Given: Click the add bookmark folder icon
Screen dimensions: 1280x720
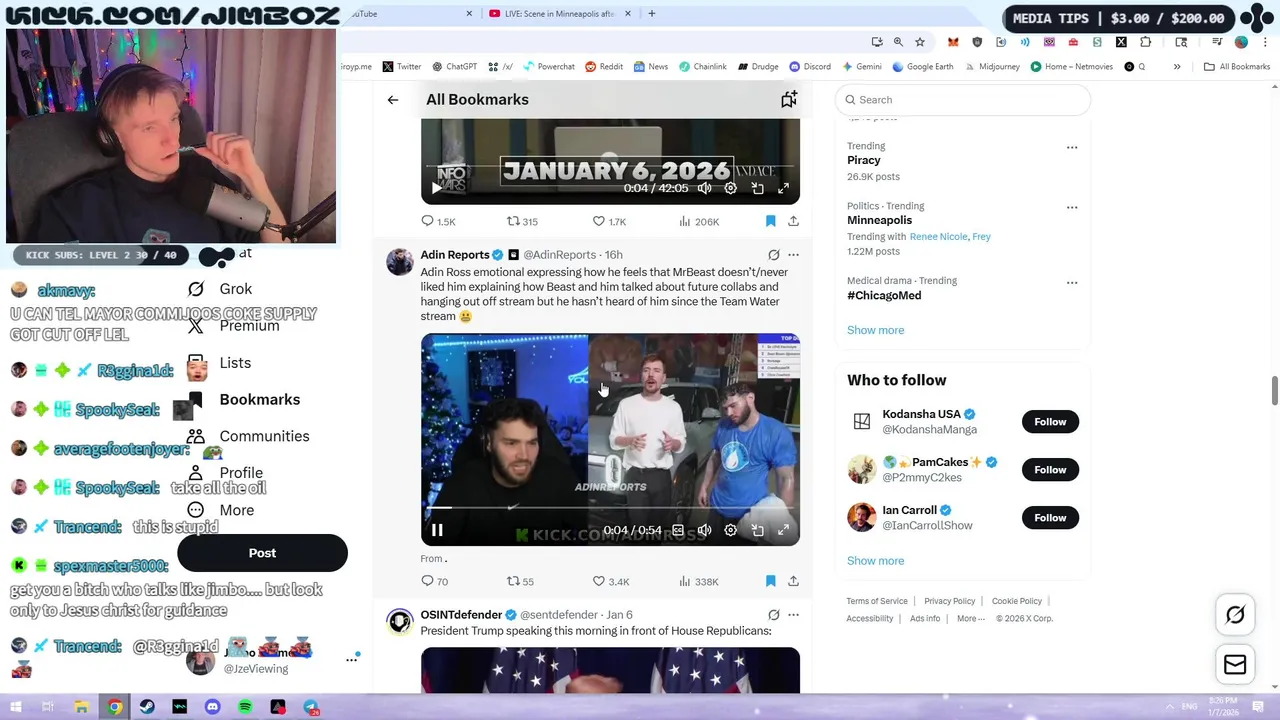Looking at the screenshot, I should pyautogui.click(x=789, y=99).
